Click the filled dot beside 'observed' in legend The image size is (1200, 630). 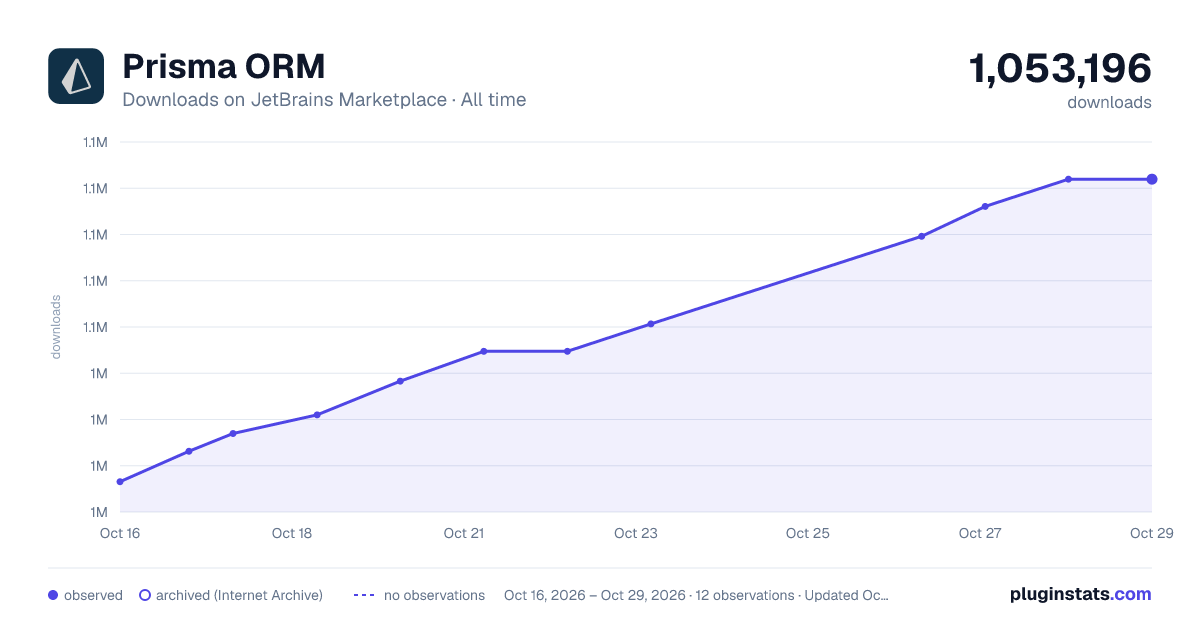pos(53,595)
